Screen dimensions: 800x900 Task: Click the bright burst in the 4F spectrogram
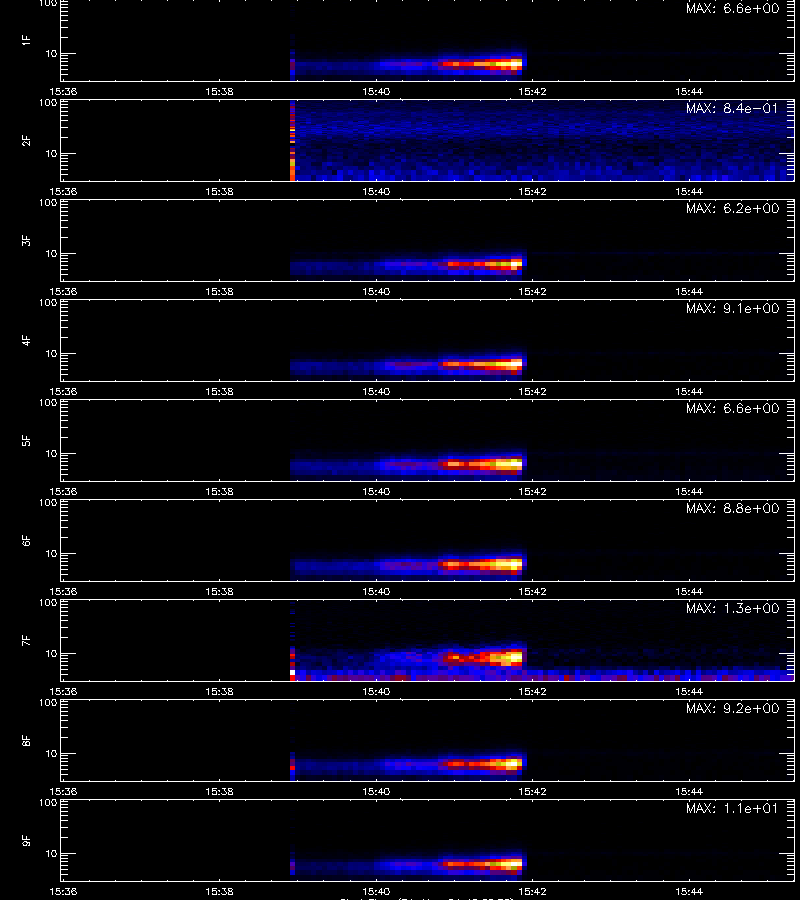(482, 364)
